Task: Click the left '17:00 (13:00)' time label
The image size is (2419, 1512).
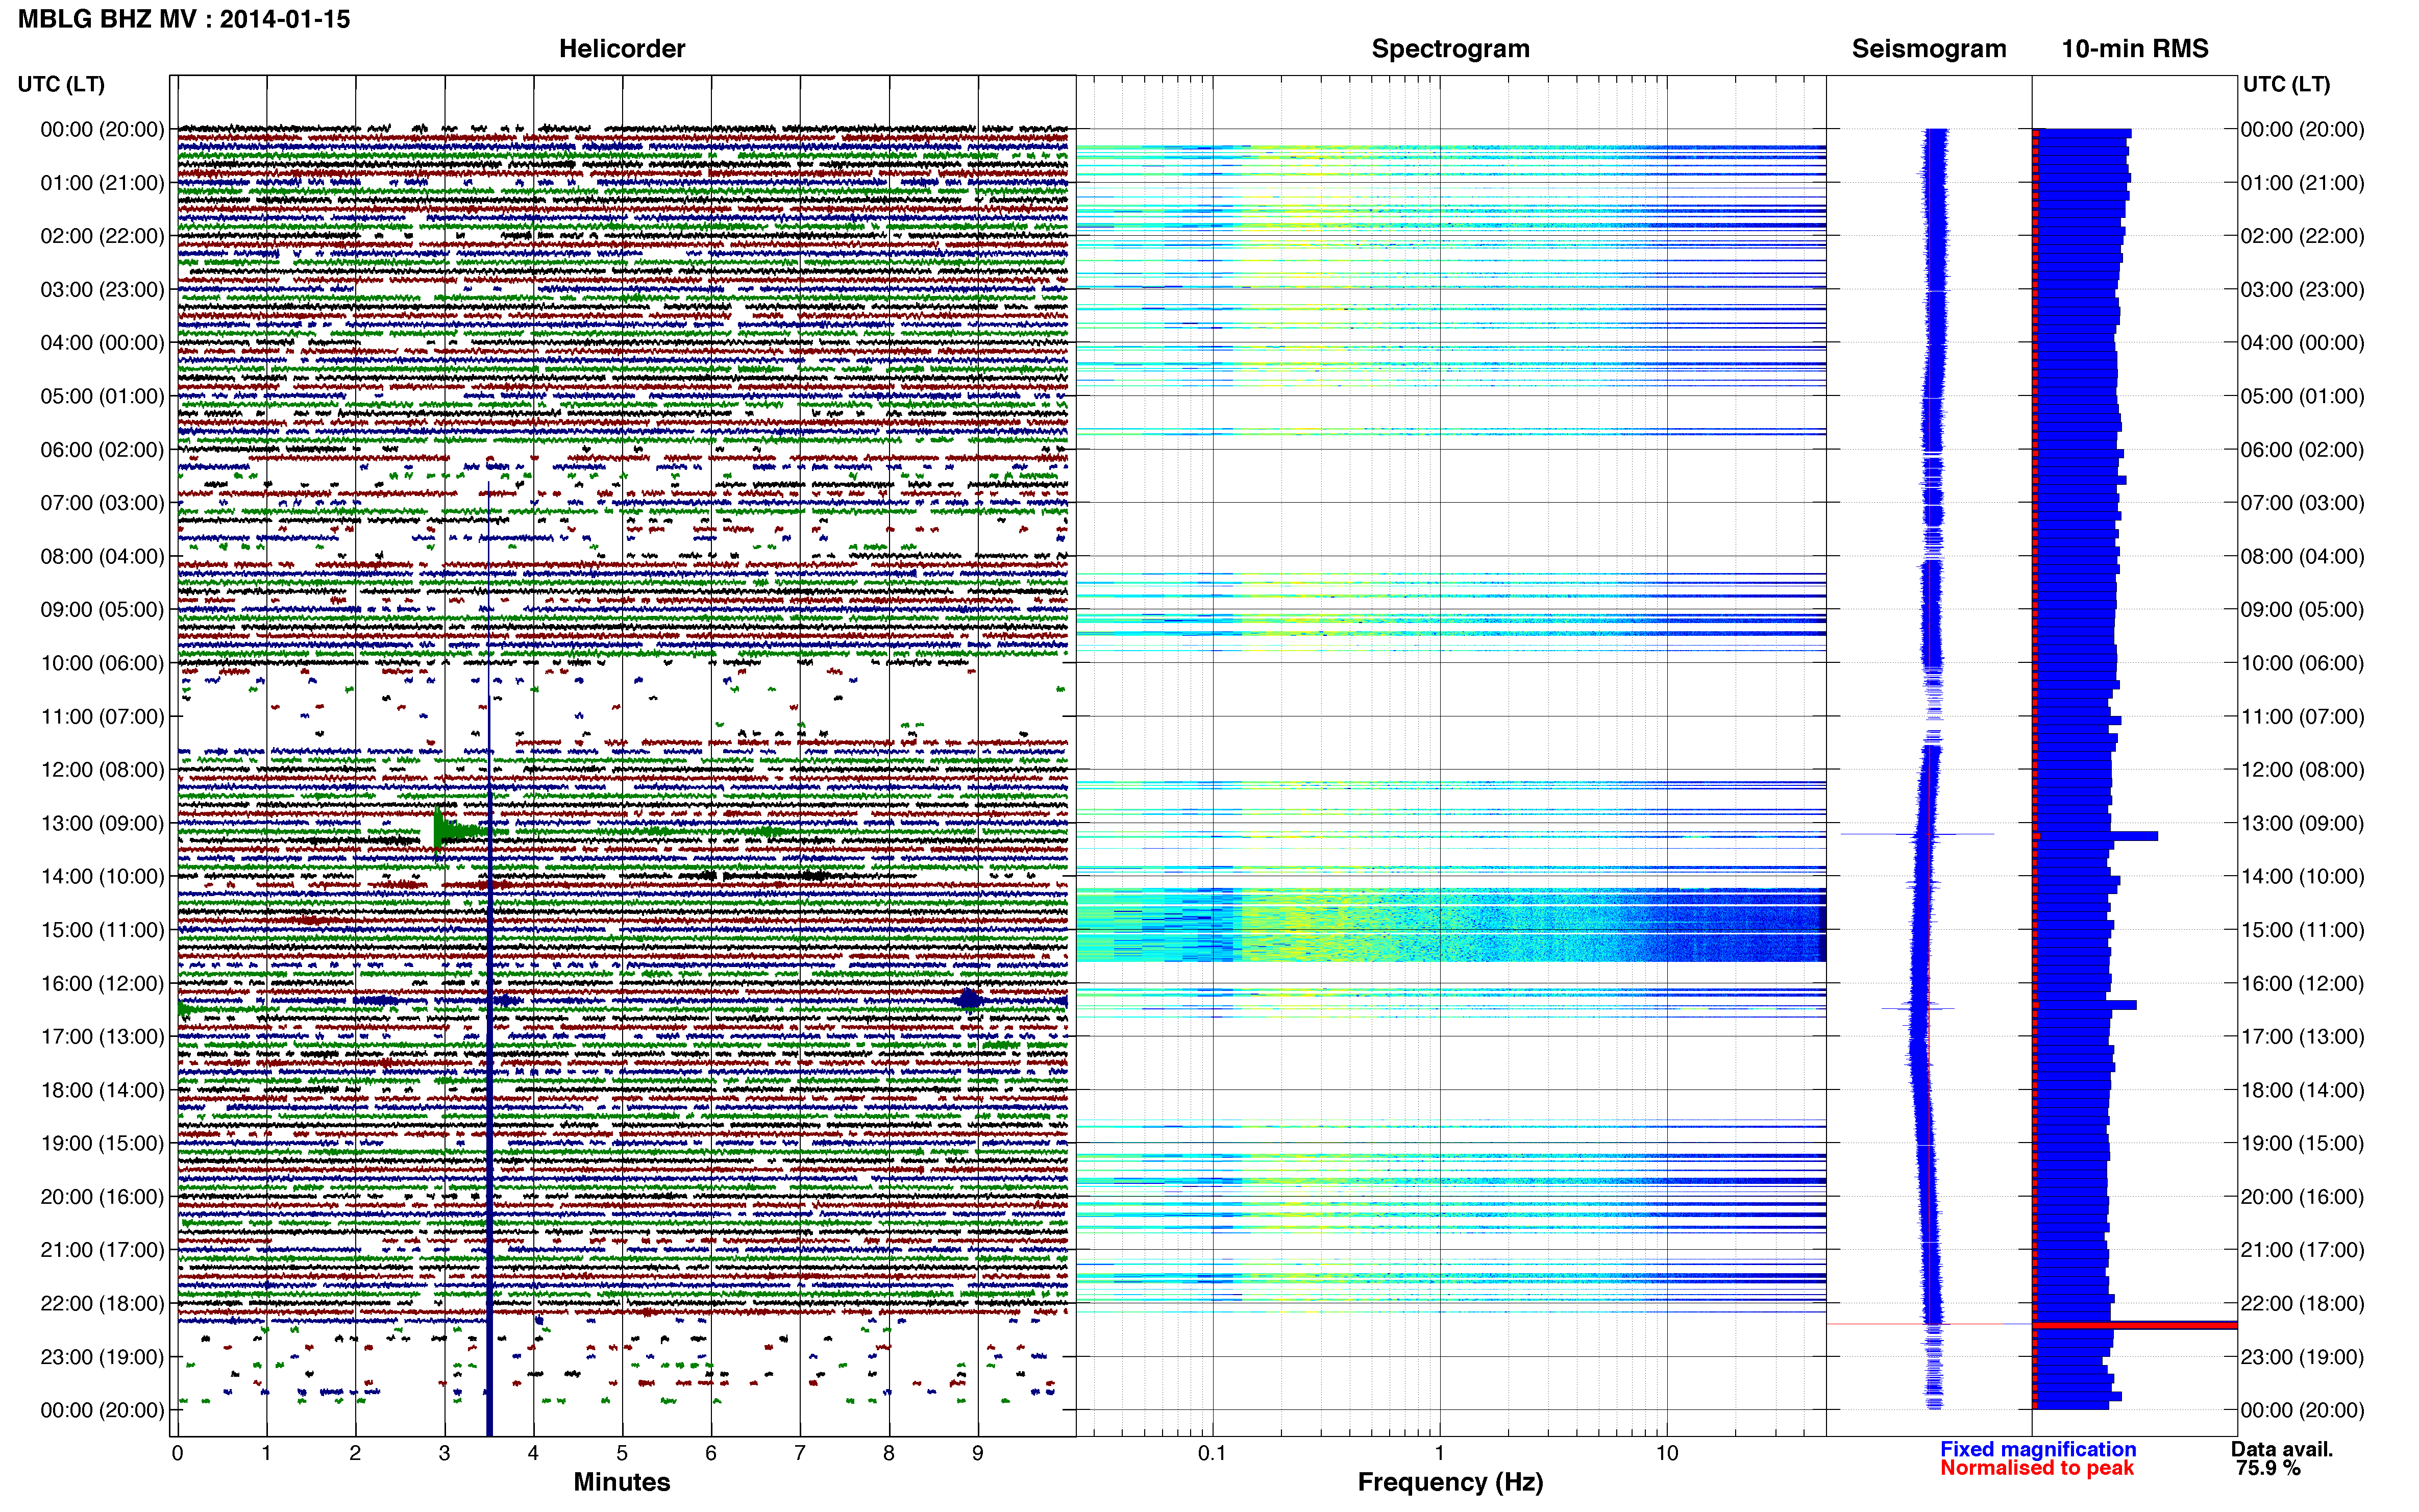Action: (102, 1036)
